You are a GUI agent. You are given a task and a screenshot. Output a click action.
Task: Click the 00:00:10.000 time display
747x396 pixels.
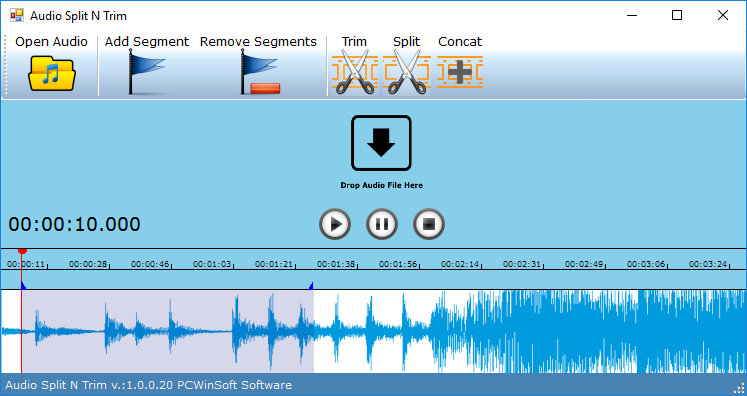(x=74, y=224)
